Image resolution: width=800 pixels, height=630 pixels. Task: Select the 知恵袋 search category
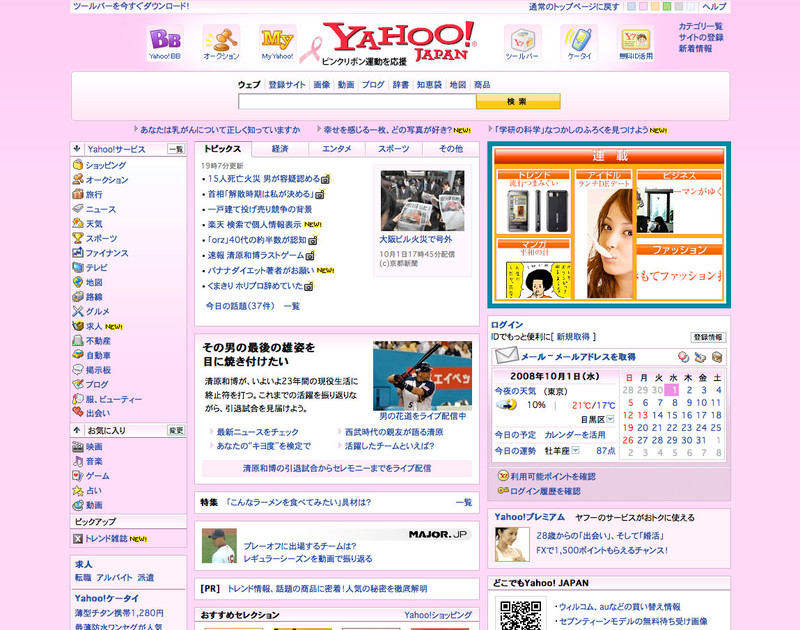429,85
